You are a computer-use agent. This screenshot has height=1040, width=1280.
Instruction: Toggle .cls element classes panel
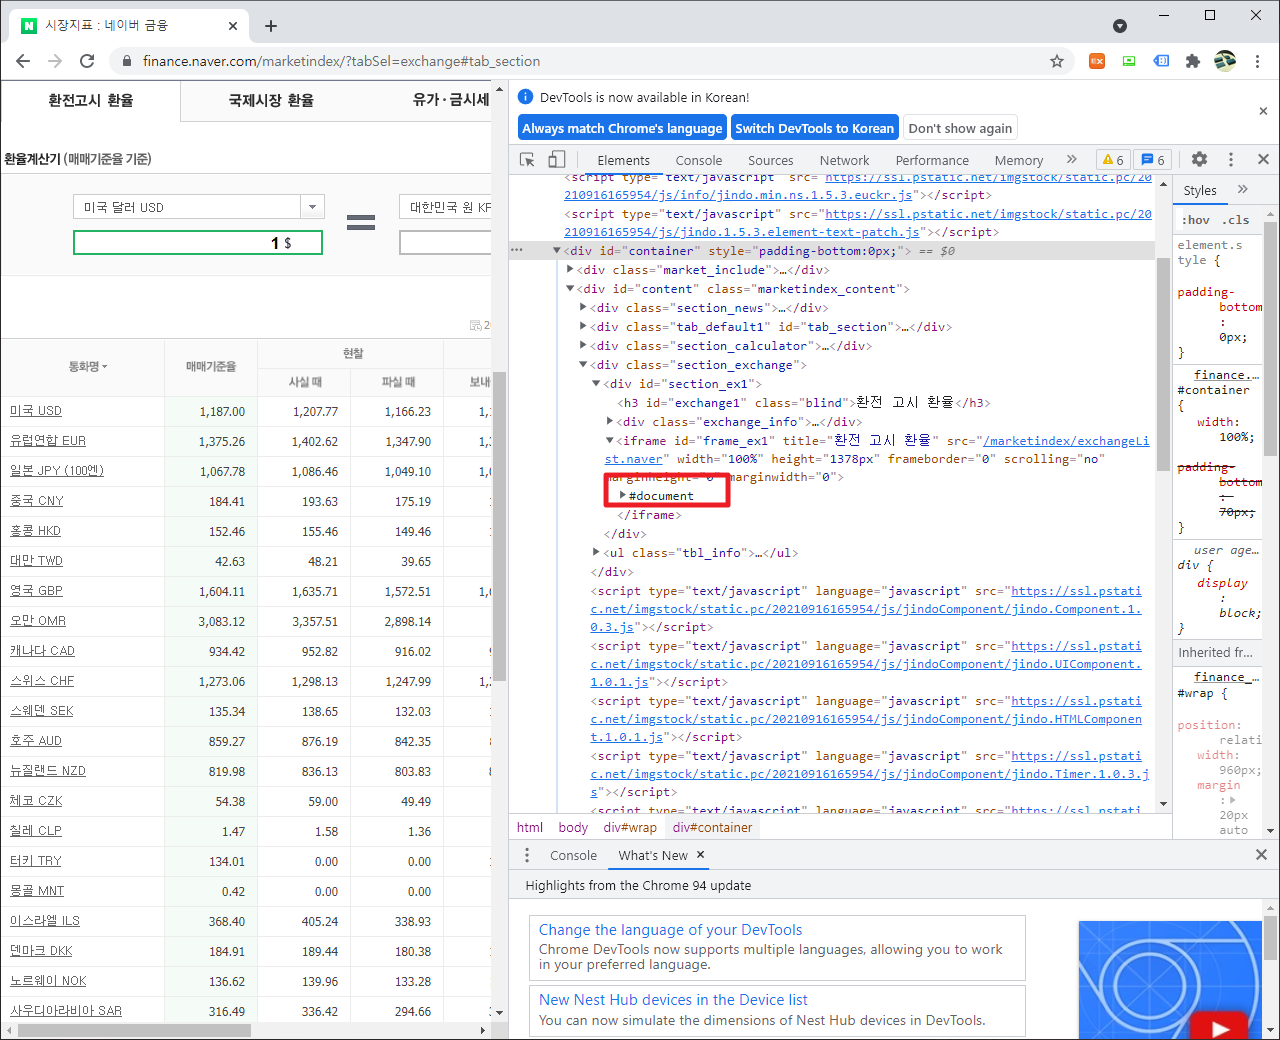coord(1238,220)
